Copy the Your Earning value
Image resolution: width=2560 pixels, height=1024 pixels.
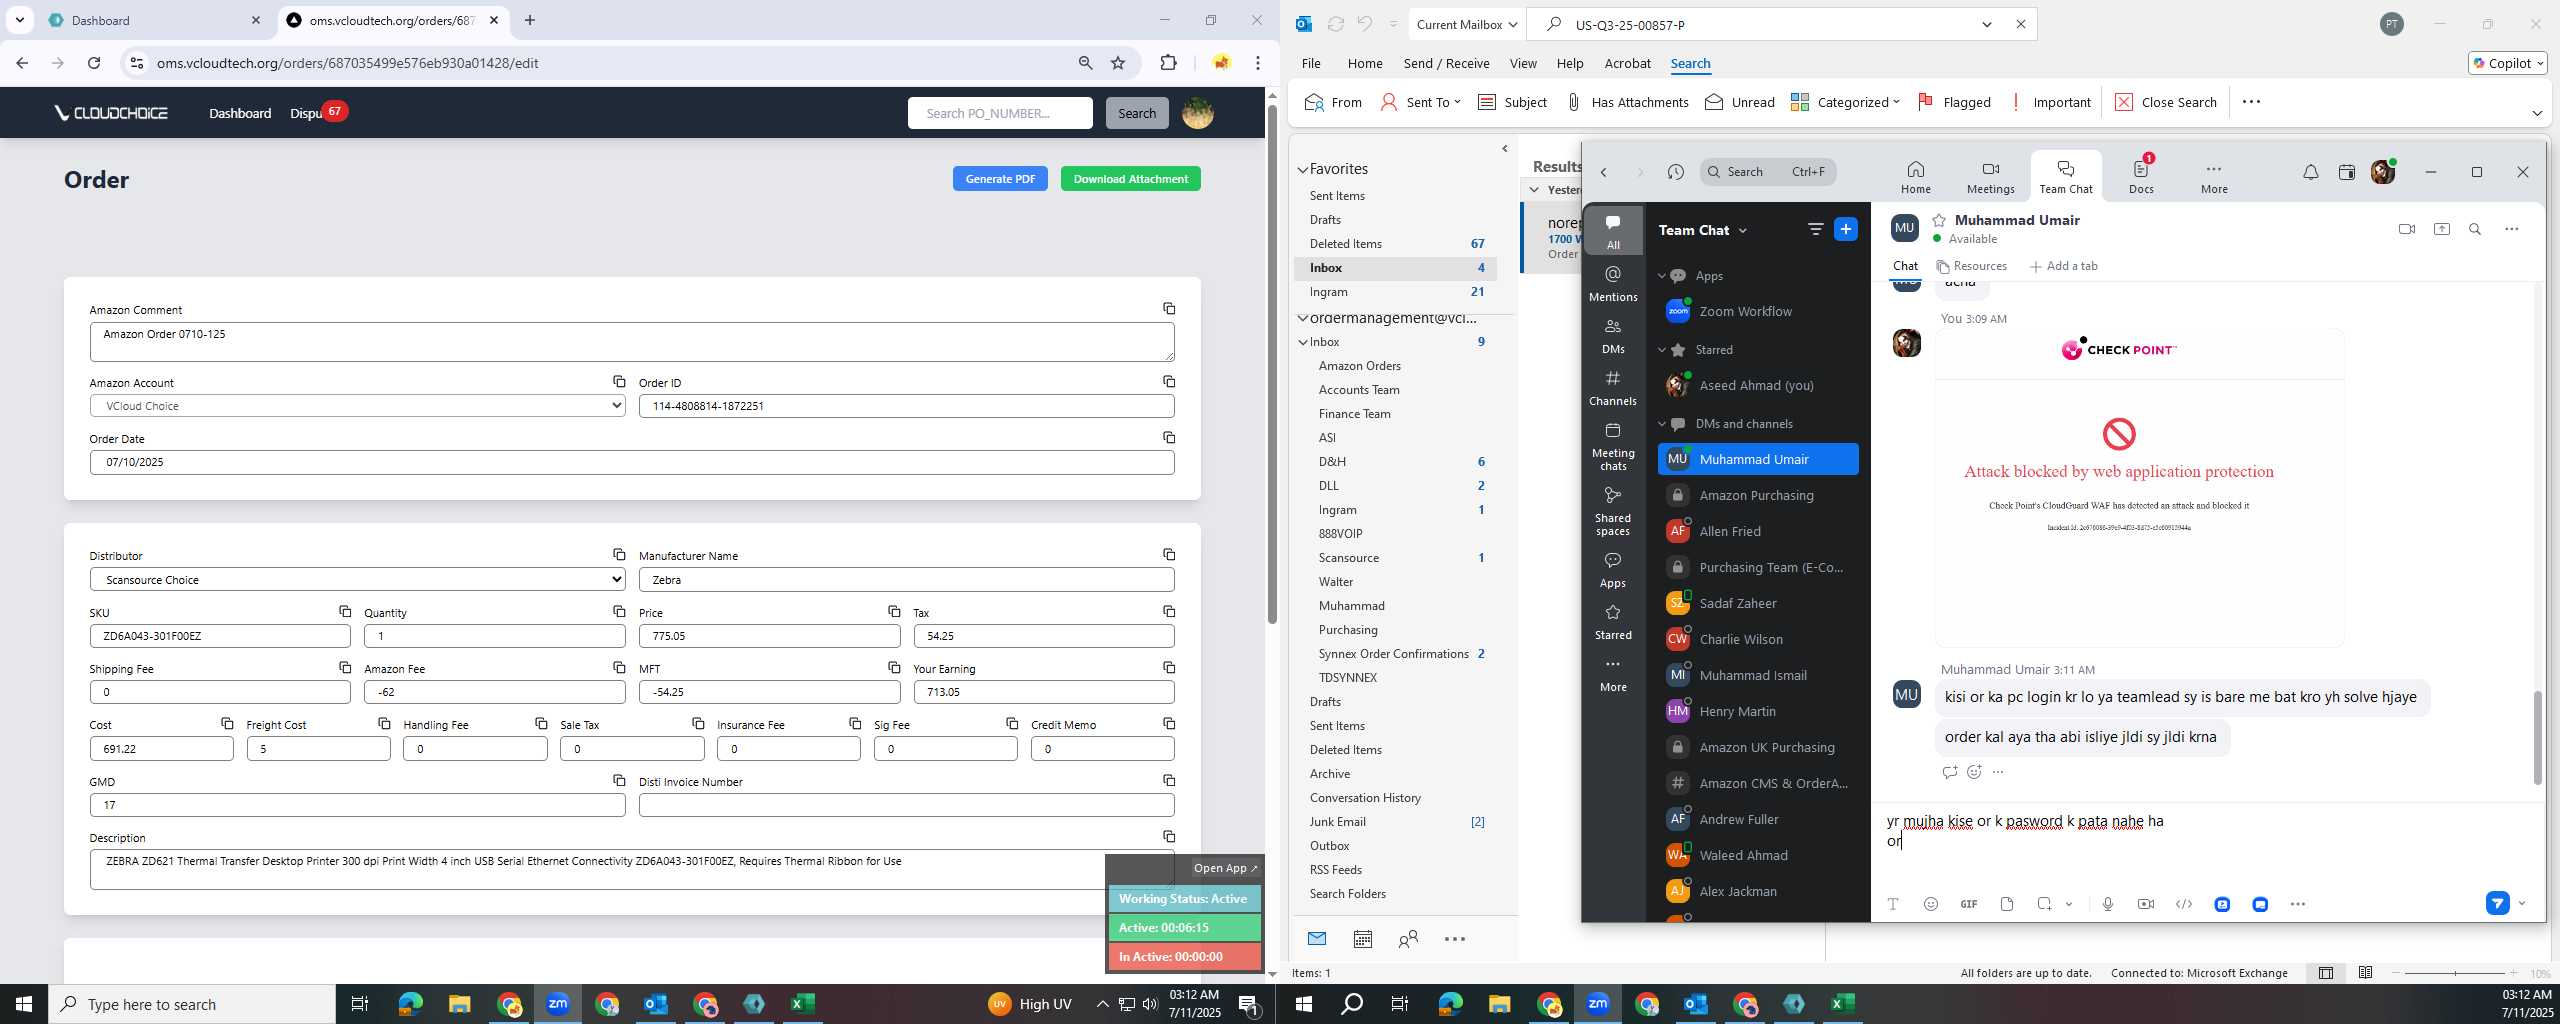tap(1169, 668)
